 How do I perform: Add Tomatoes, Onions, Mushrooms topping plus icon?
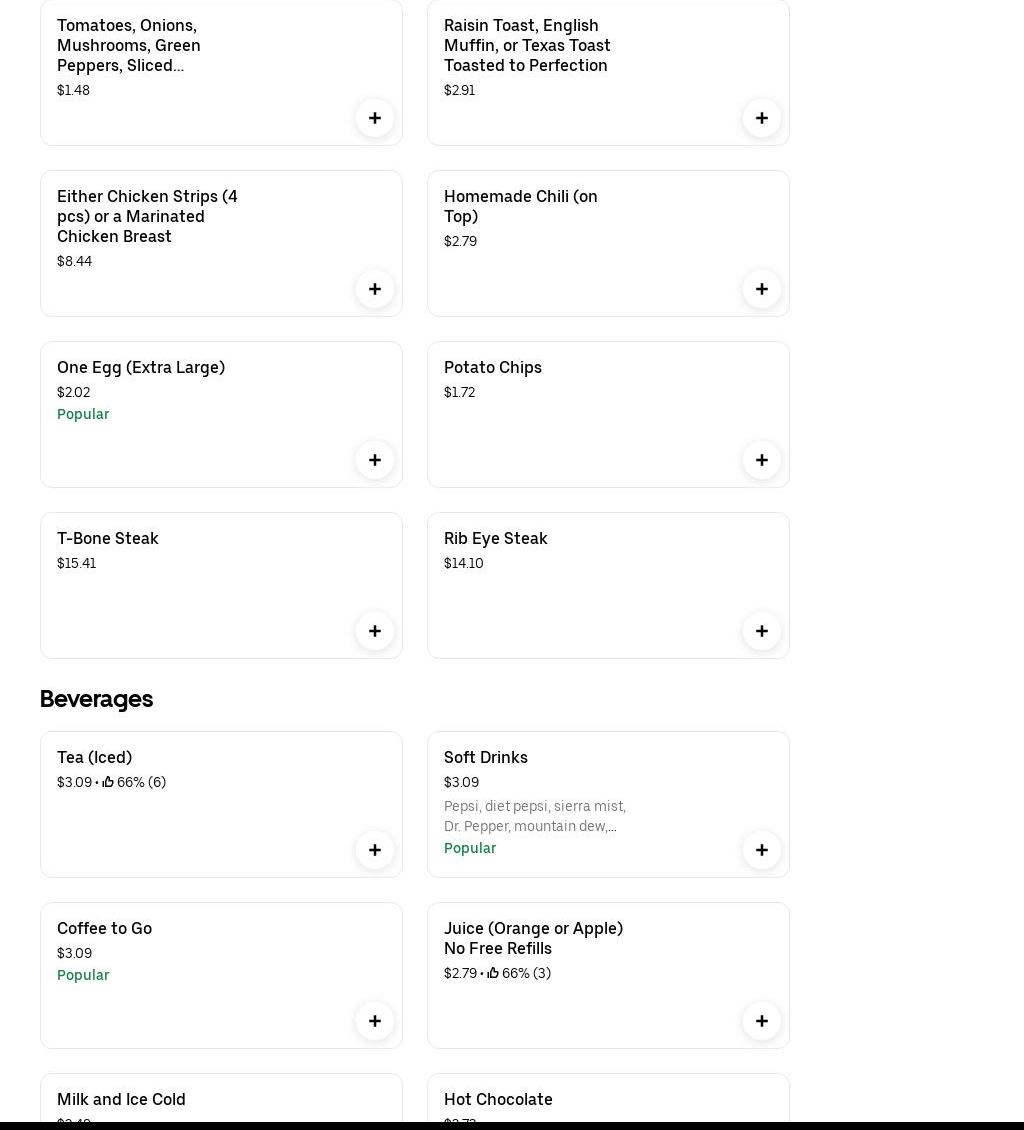pyautogui.click(x=375, y=118)
